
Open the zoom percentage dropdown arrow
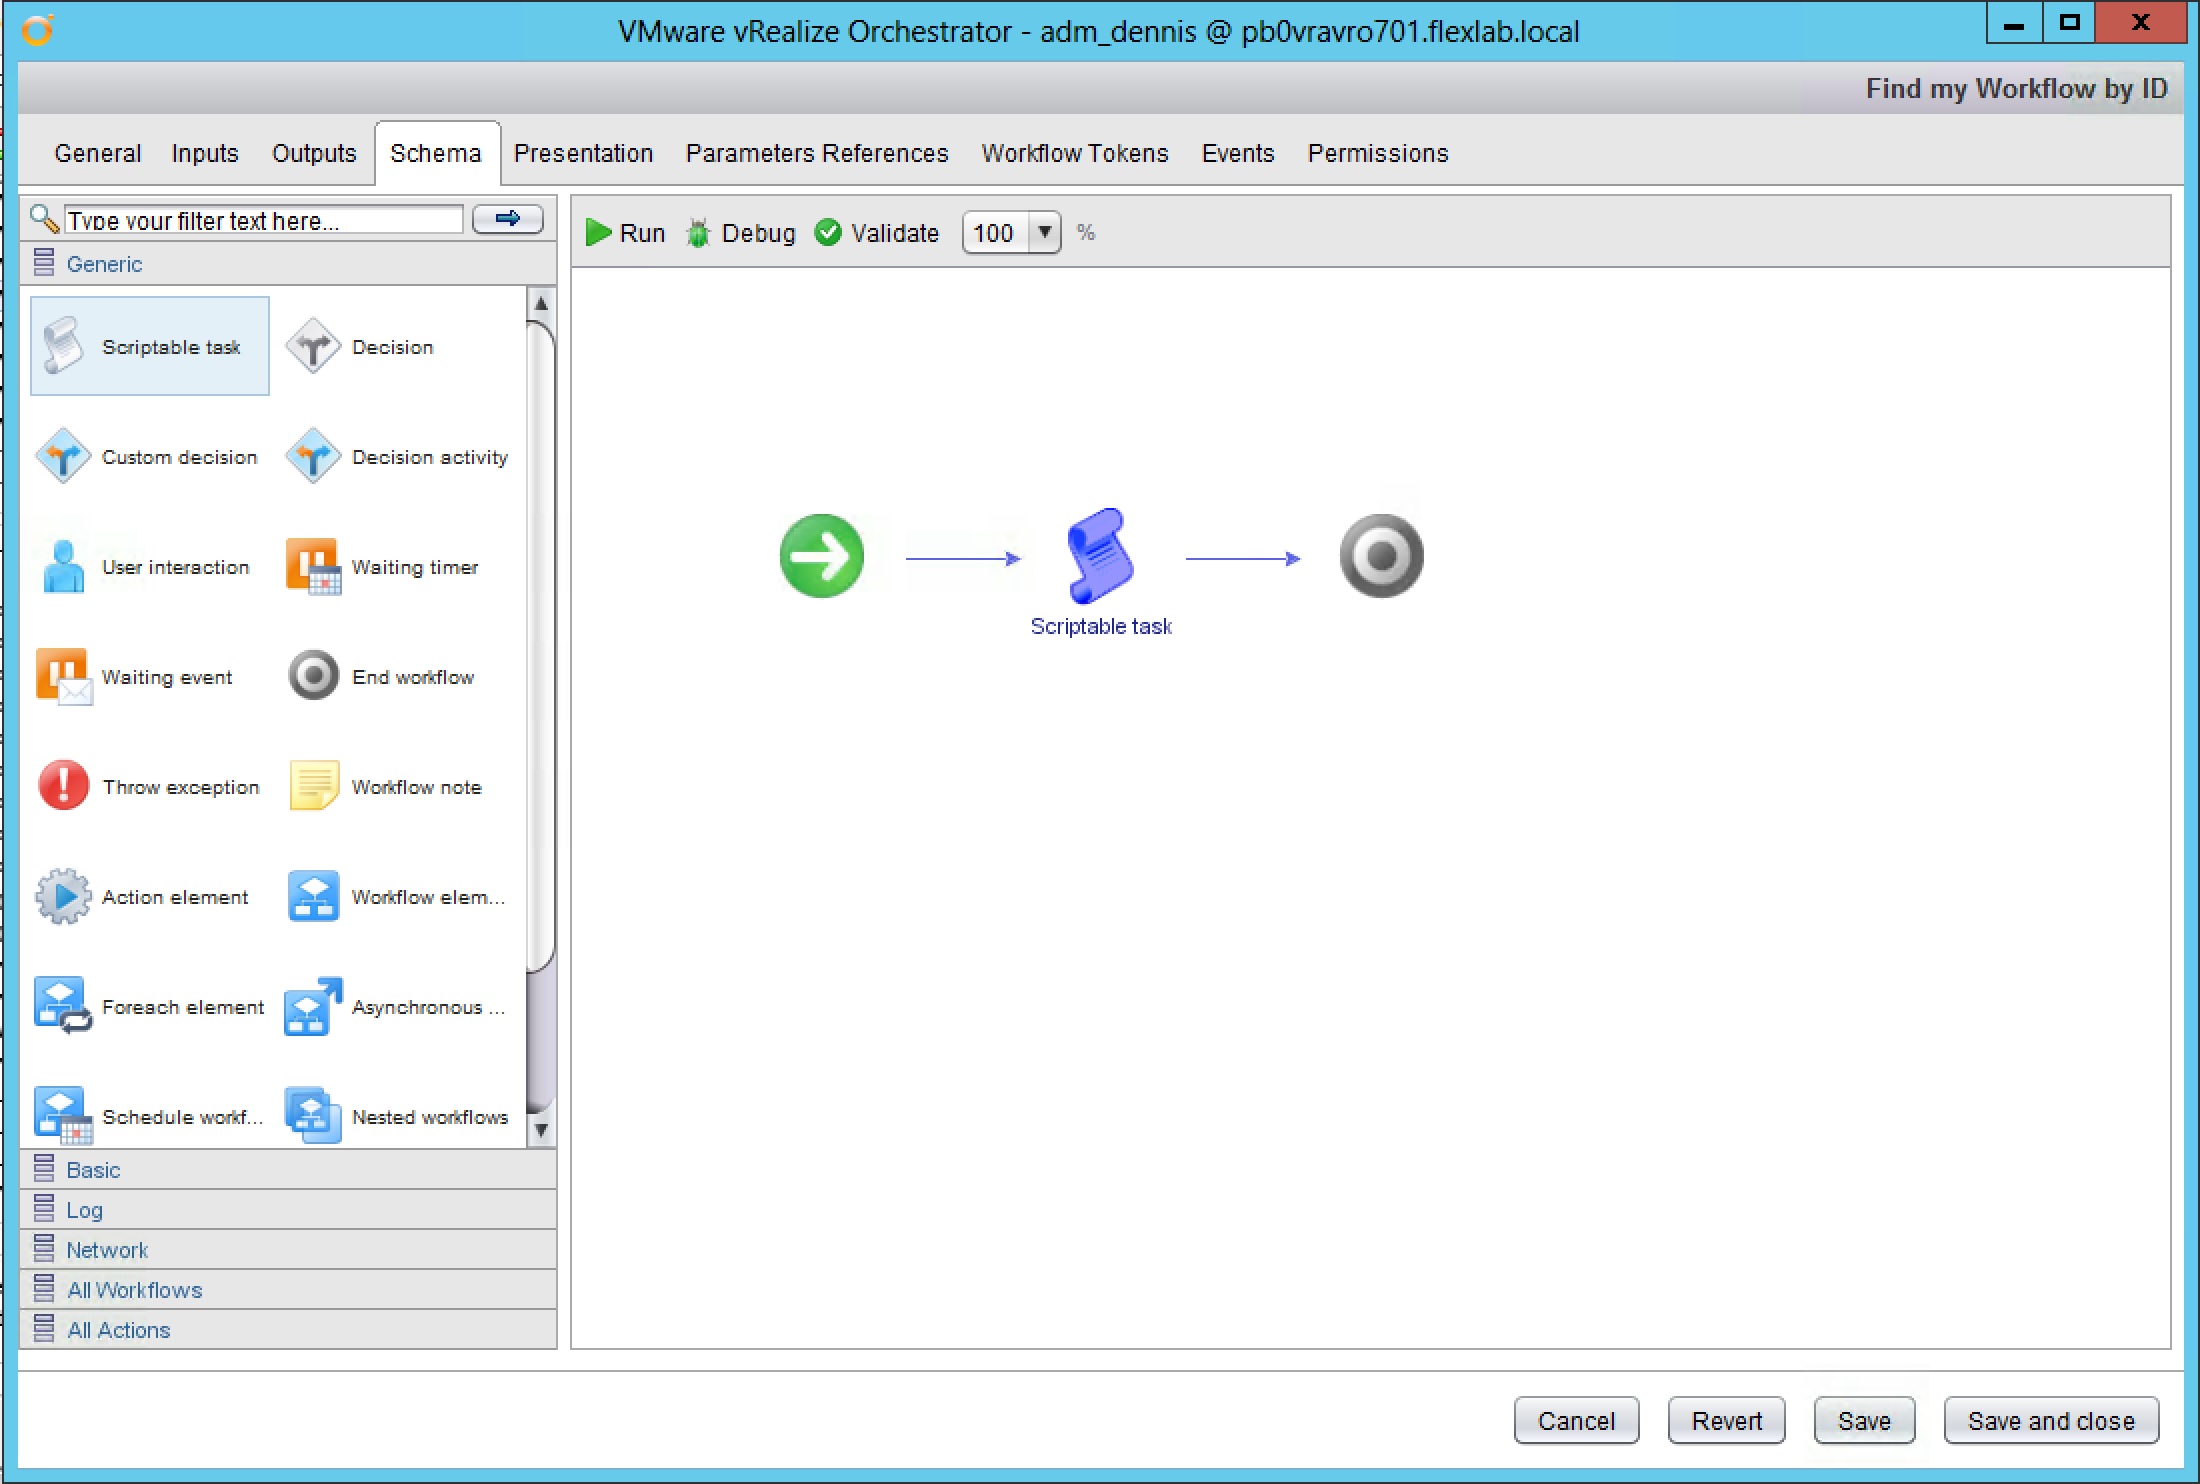click(x=1044, y=232)
